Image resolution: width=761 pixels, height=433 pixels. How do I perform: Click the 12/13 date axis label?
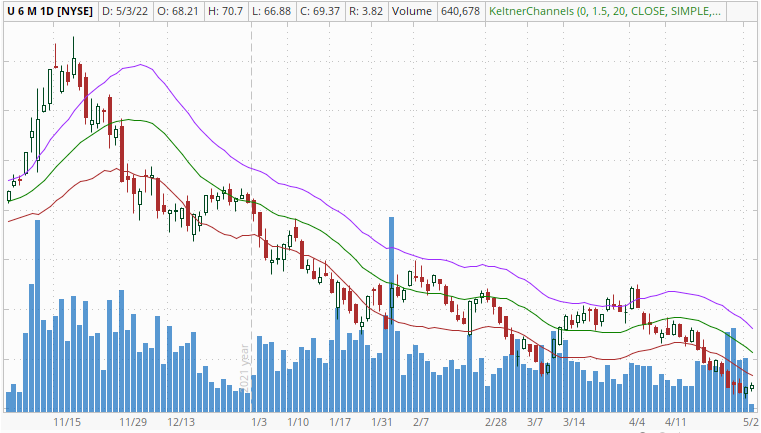(181, 422)
